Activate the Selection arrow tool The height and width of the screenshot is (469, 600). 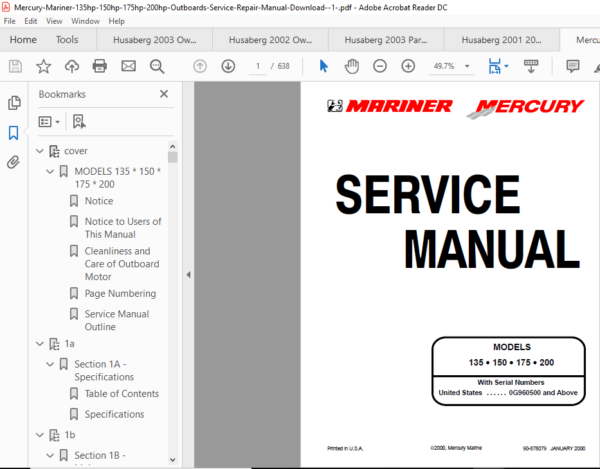tap(323, 66)
